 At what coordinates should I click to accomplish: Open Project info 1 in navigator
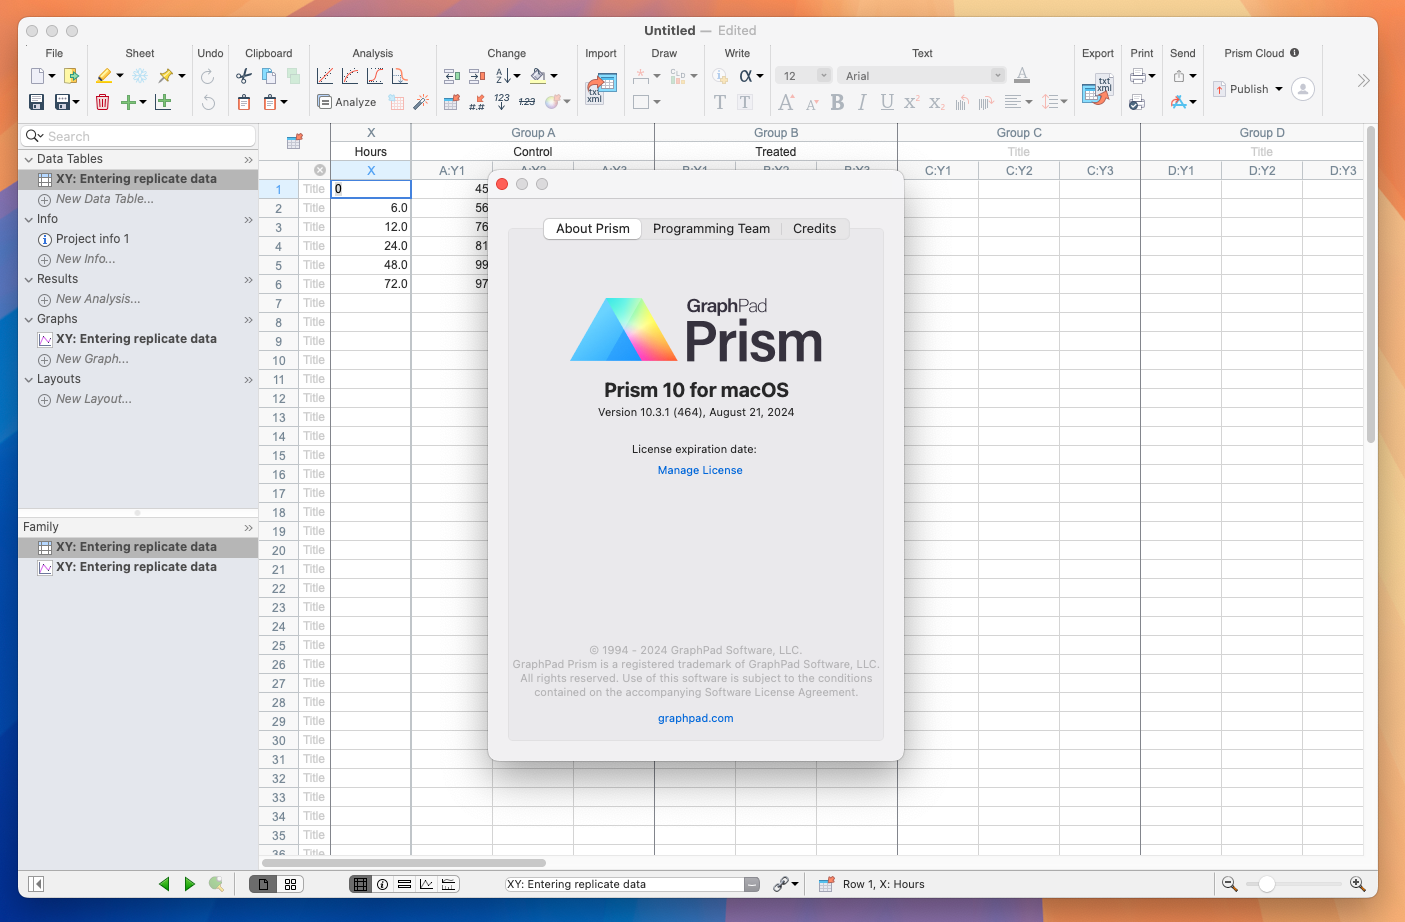(92, 239)
